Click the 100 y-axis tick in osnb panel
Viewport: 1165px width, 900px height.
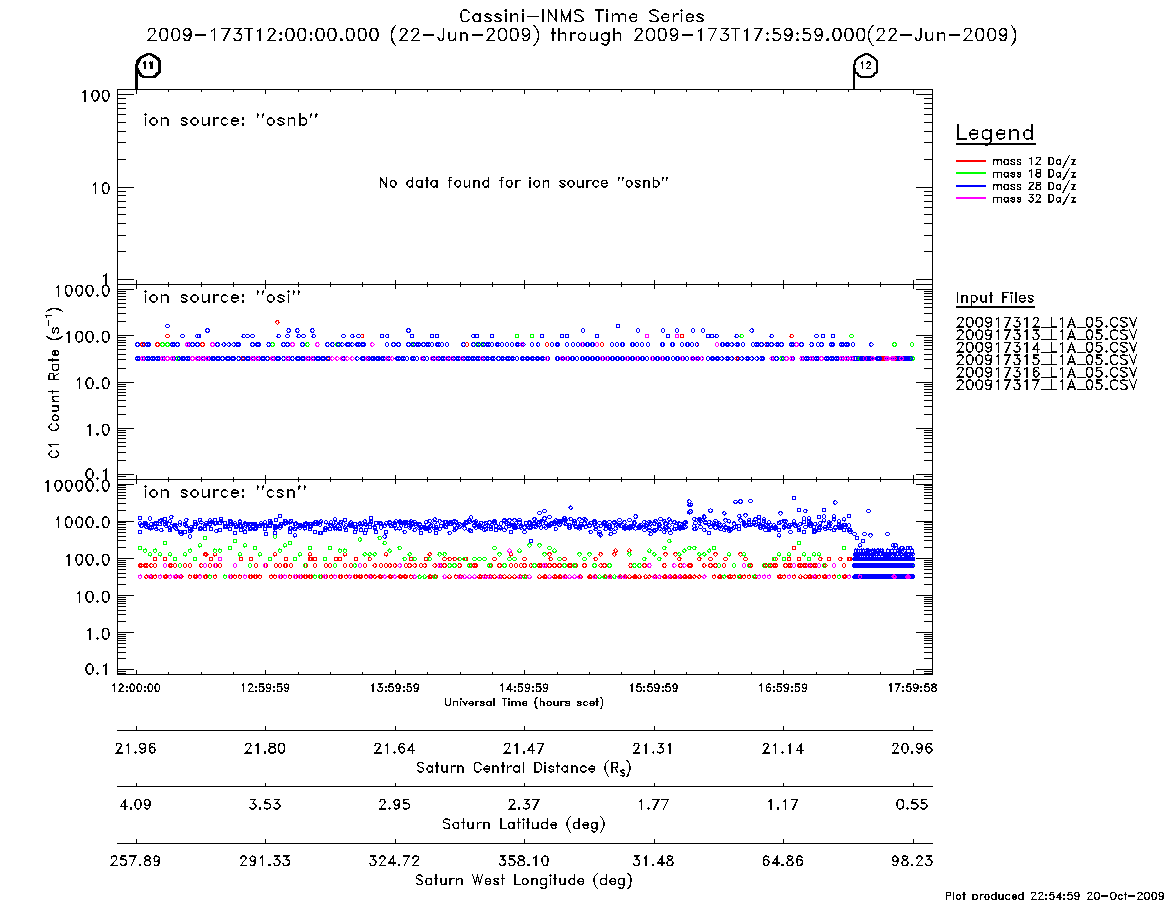96,96
